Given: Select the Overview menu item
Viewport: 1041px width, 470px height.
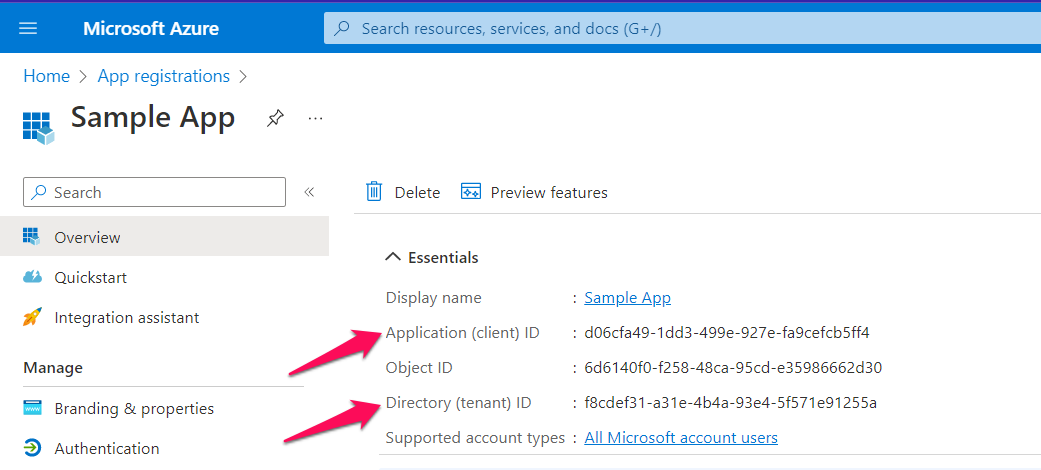Looking at the screenshot, I should (87, 237).
